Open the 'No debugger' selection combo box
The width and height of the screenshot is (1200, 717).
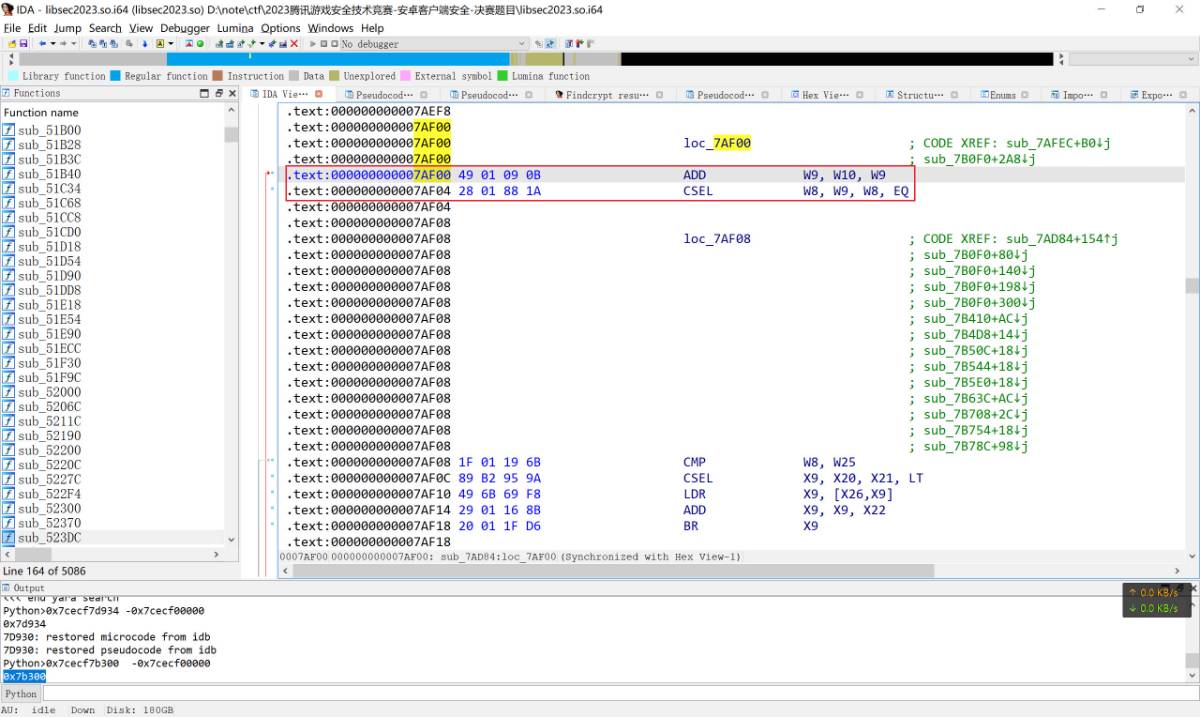pyautogui.click(x=434, y=44)
